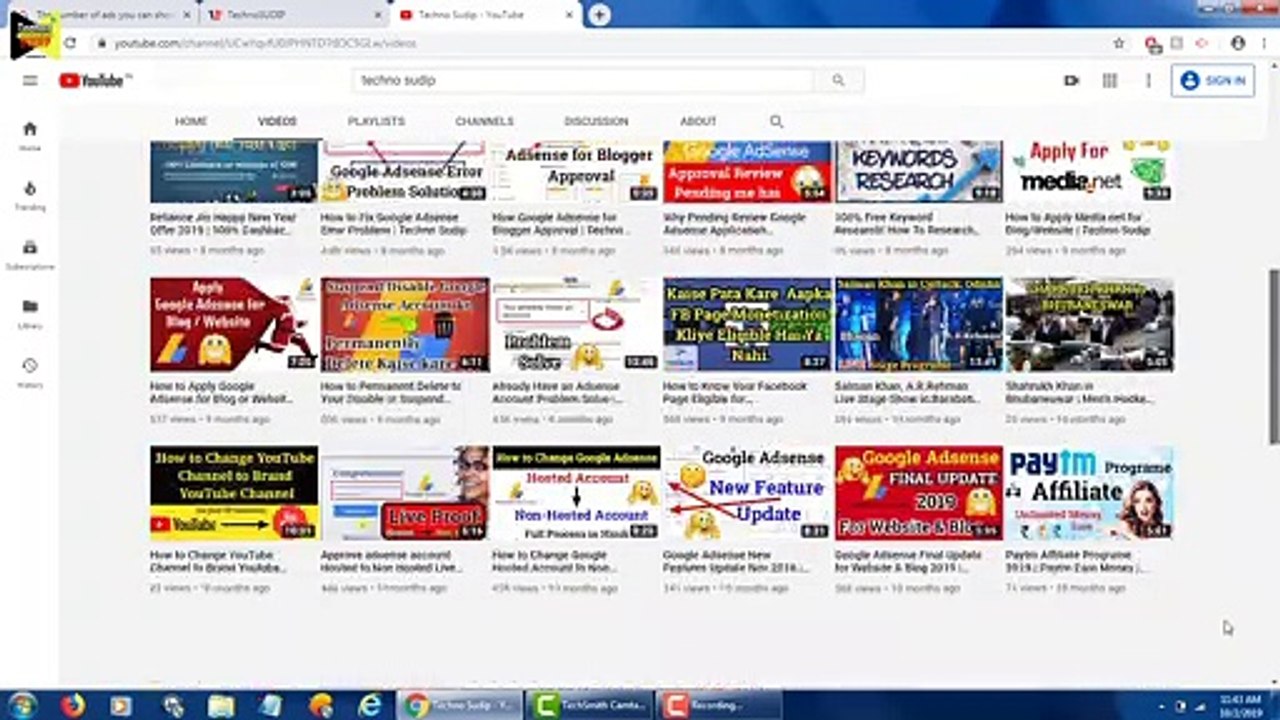Image resolution: width=1280 pixels, height=720 pixels.
Task: Open Apply For media.net video thumbnail
Action: point(1090,172)
